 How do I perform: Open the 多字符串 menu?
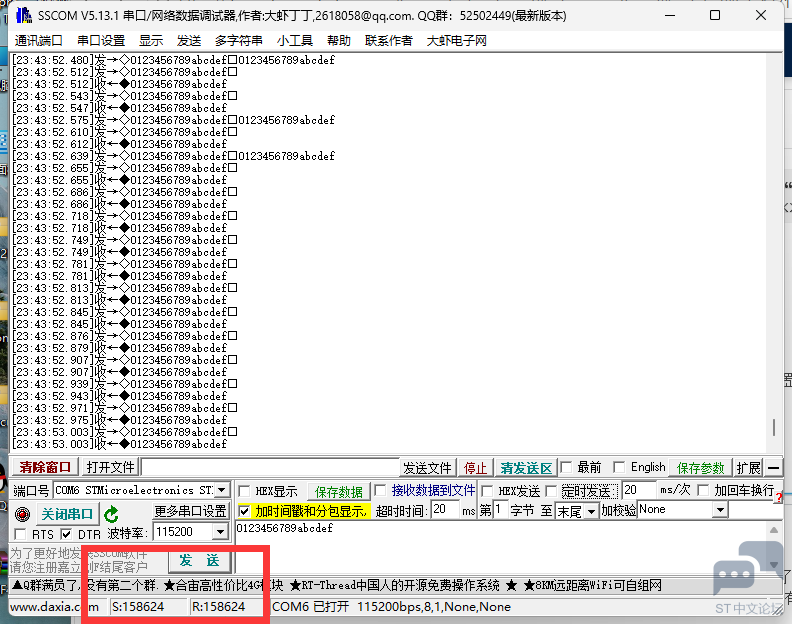tap(238, 40)
